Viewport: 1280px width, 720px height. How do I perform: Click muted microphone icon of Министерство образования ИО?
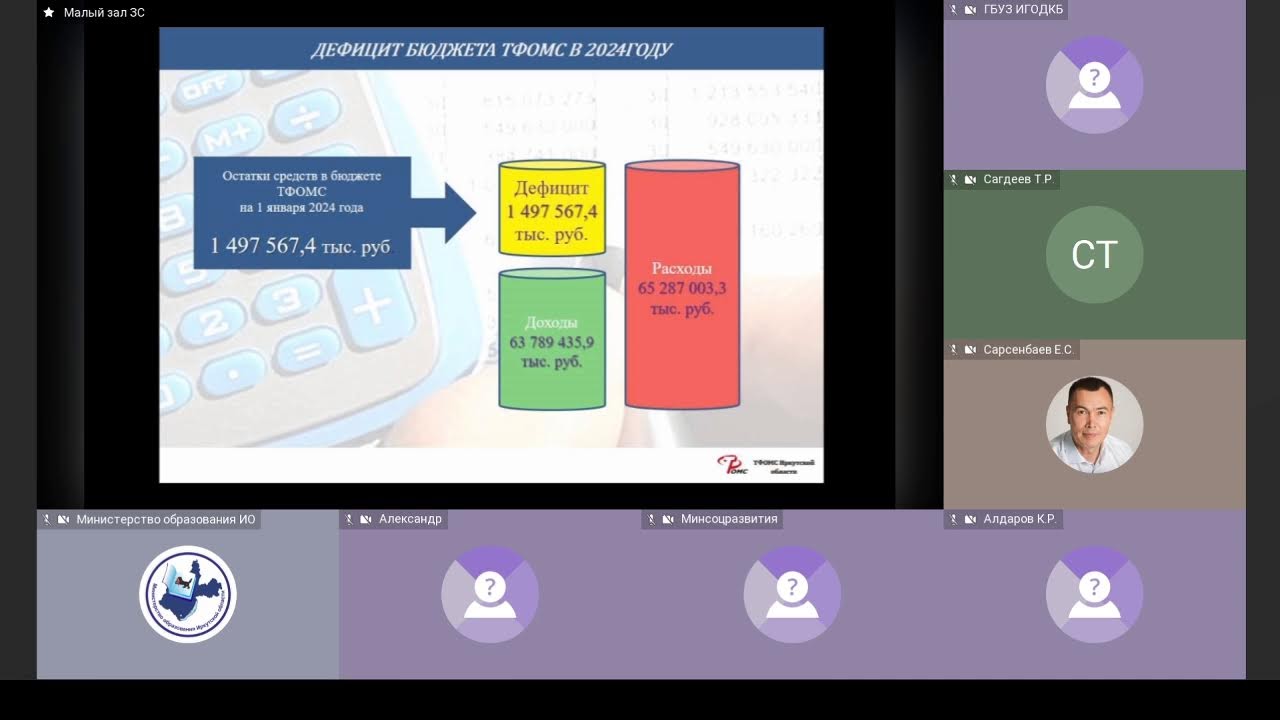(47, 520)
